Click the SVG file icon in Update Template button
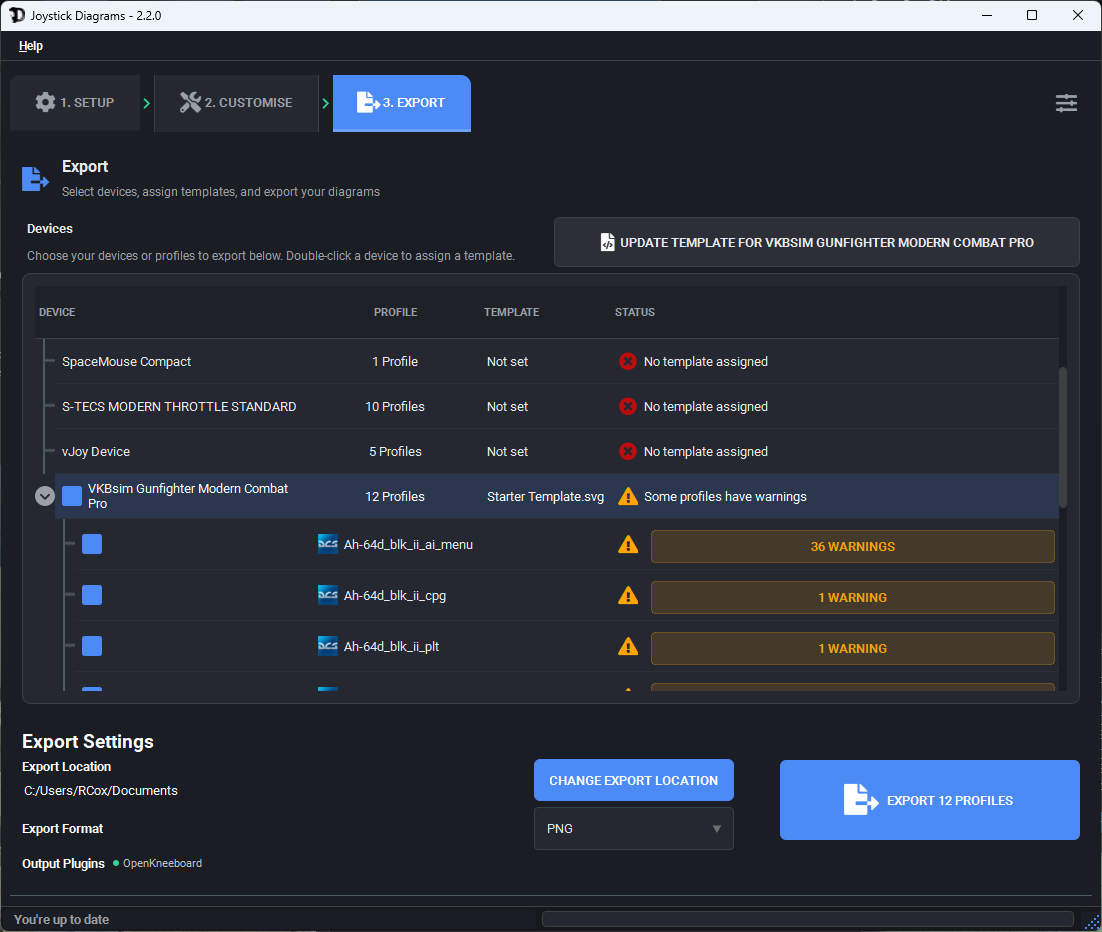This screenshot has height=932, width=1102. tap(607, 242)
